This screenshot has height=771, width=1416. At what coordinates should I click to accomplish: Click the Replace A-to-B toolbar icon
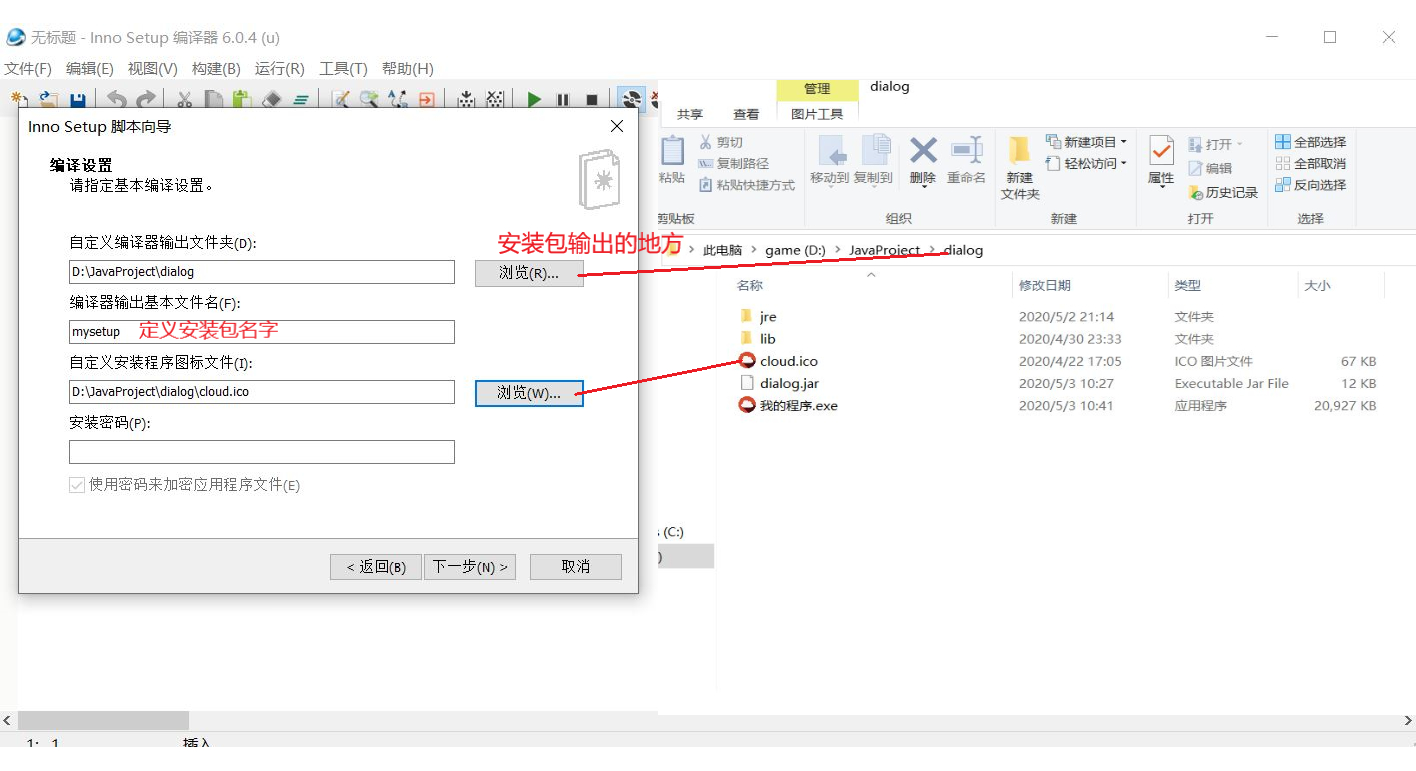[398, 99]
